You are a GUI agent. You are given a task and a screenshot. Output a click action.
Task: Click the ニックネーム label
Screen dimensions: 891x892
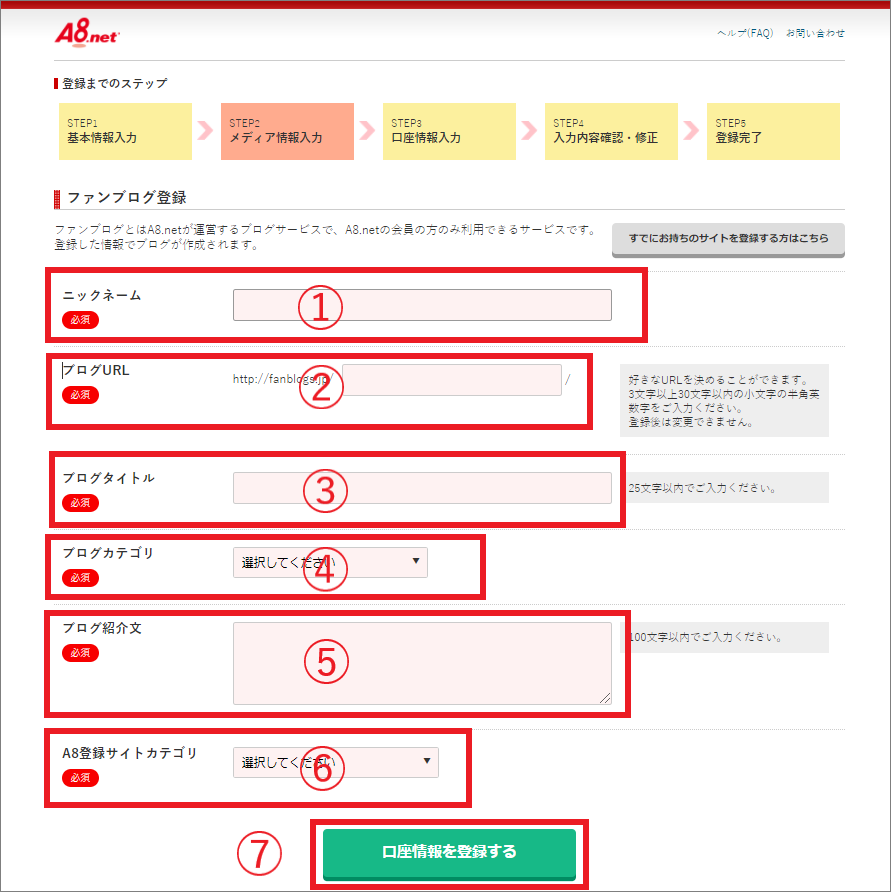click(102, 295)
